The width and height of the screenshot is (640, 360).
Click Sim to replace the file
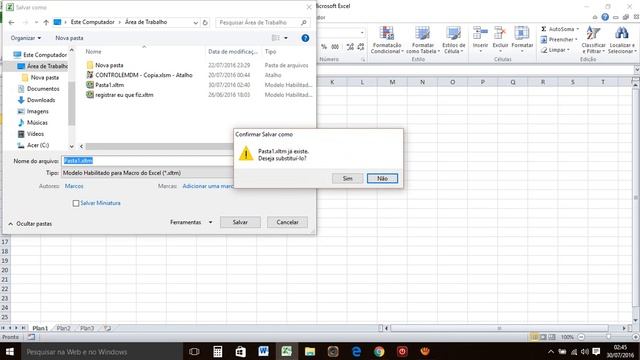[347, 178]
